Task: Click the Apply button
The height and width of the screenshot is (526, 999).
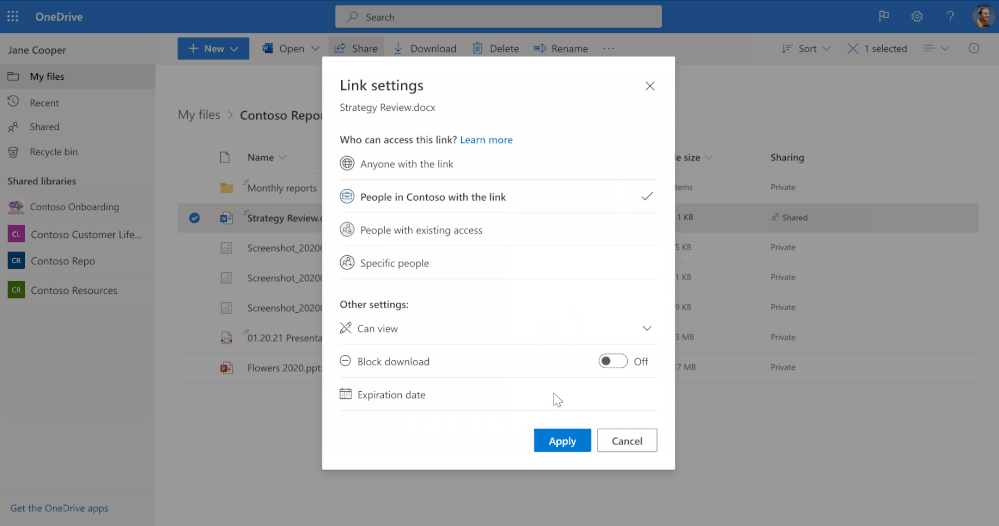Action: click(x=562, y=440)
